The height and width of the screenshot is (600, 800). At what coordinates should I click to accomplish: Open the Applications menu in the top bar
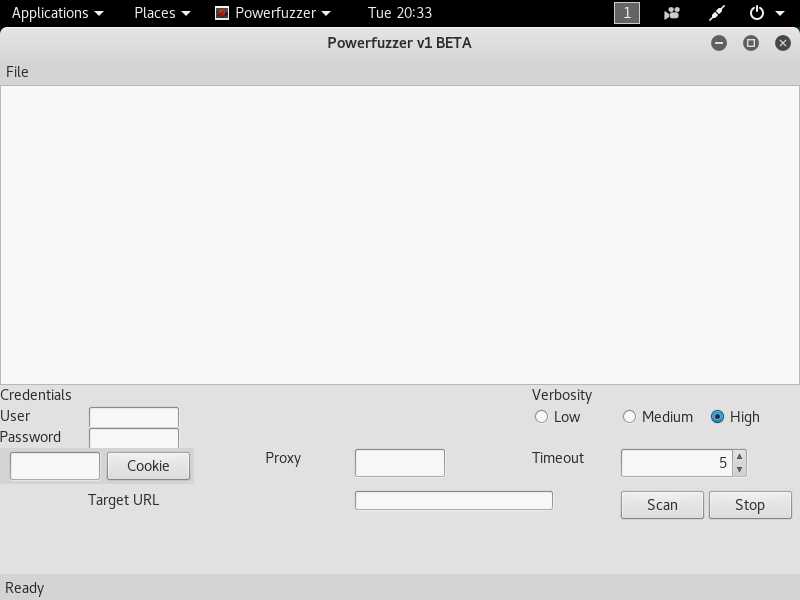pos(57,13)
